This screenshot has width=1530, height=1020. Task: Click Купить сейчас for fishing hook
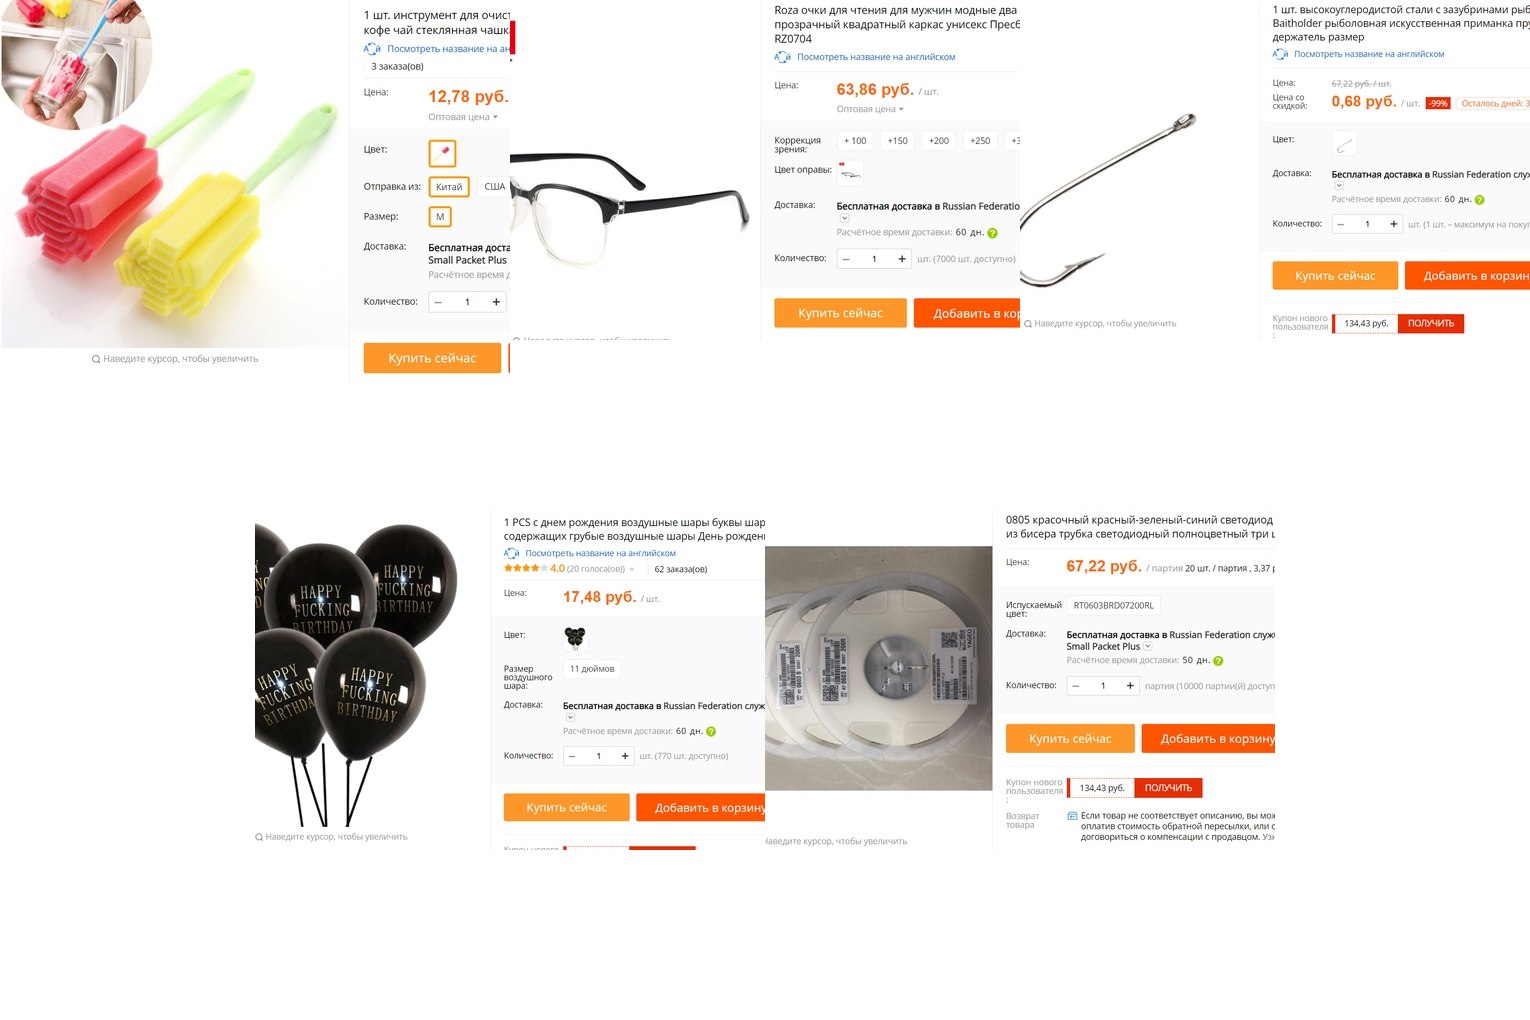(x=1335, y=276)
